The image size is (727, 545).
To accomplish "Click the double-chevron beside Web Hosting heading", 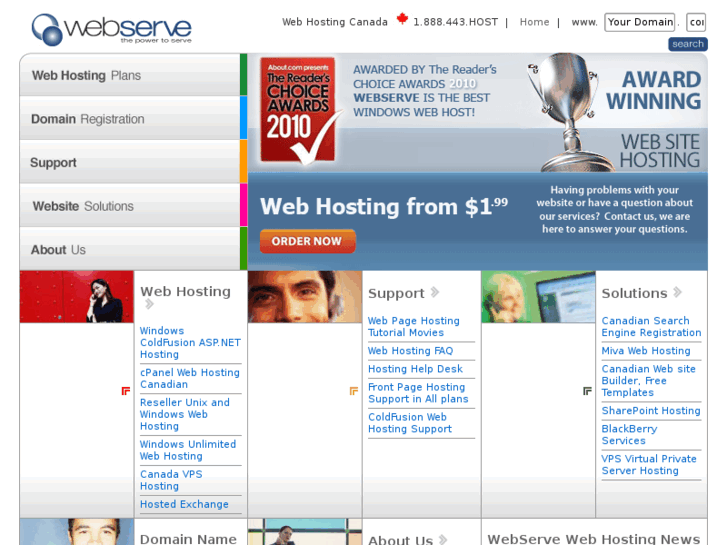I will click(x=149, y=304).
